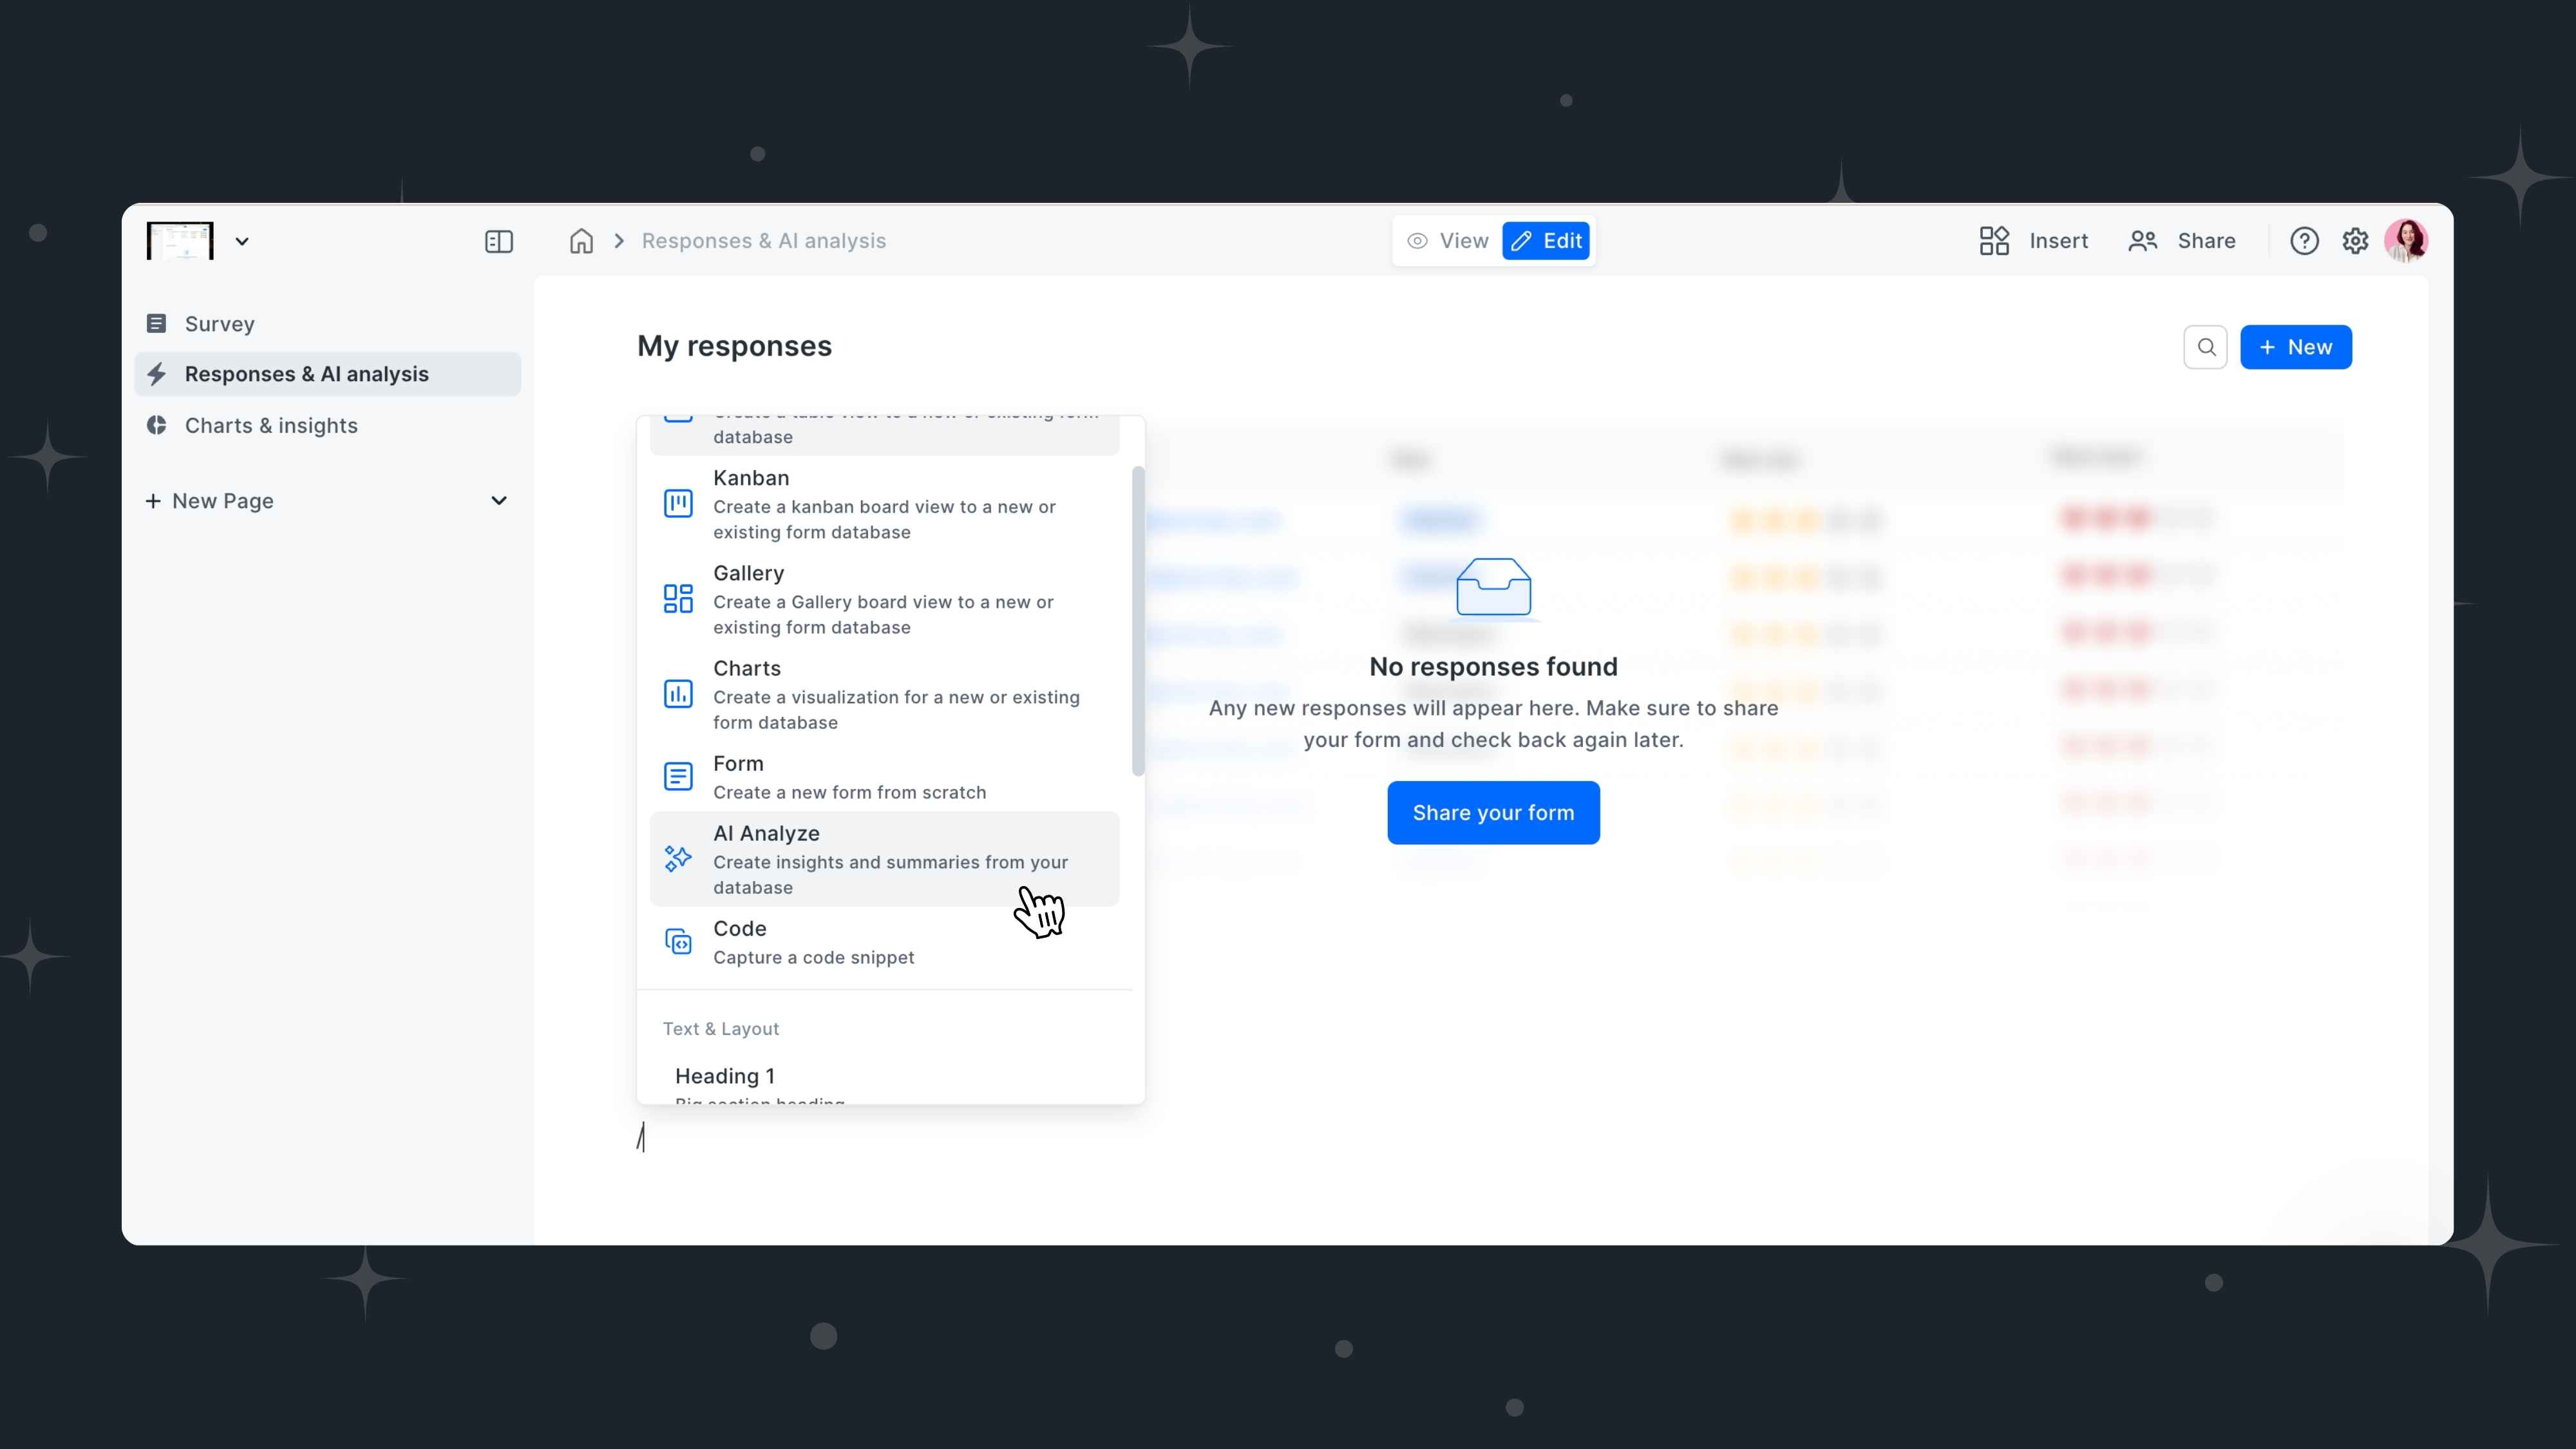Viewport: 2576px width, 1449px height.
Task: Switch to Edit mode
Action: [x=1546, y=241]
